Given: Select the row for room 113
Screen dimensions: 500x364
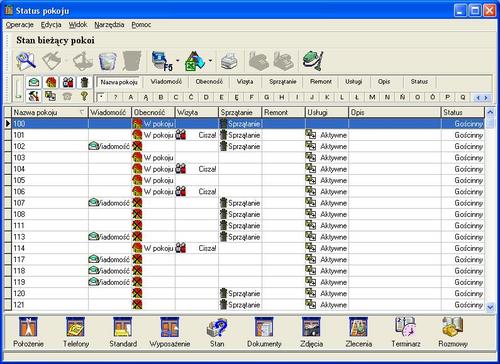Looking at the screenshot, I should point(244,237).
